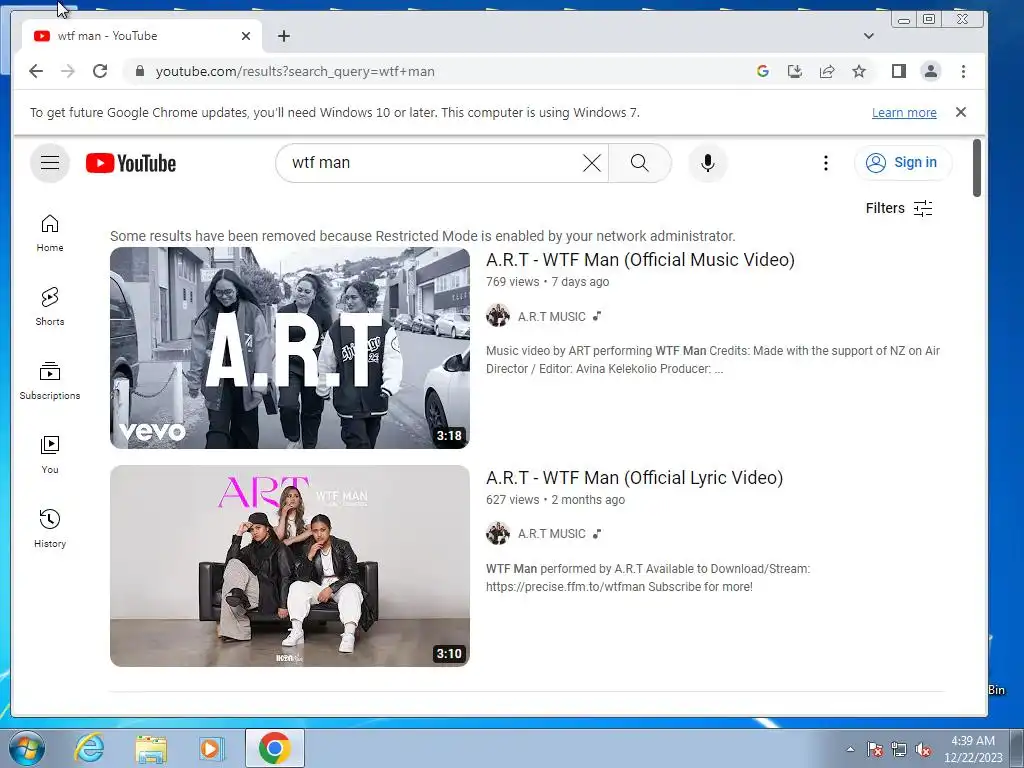Open the Chrome profile avatar
Viewport: 1024px width, 768px height.
point(931,71)
